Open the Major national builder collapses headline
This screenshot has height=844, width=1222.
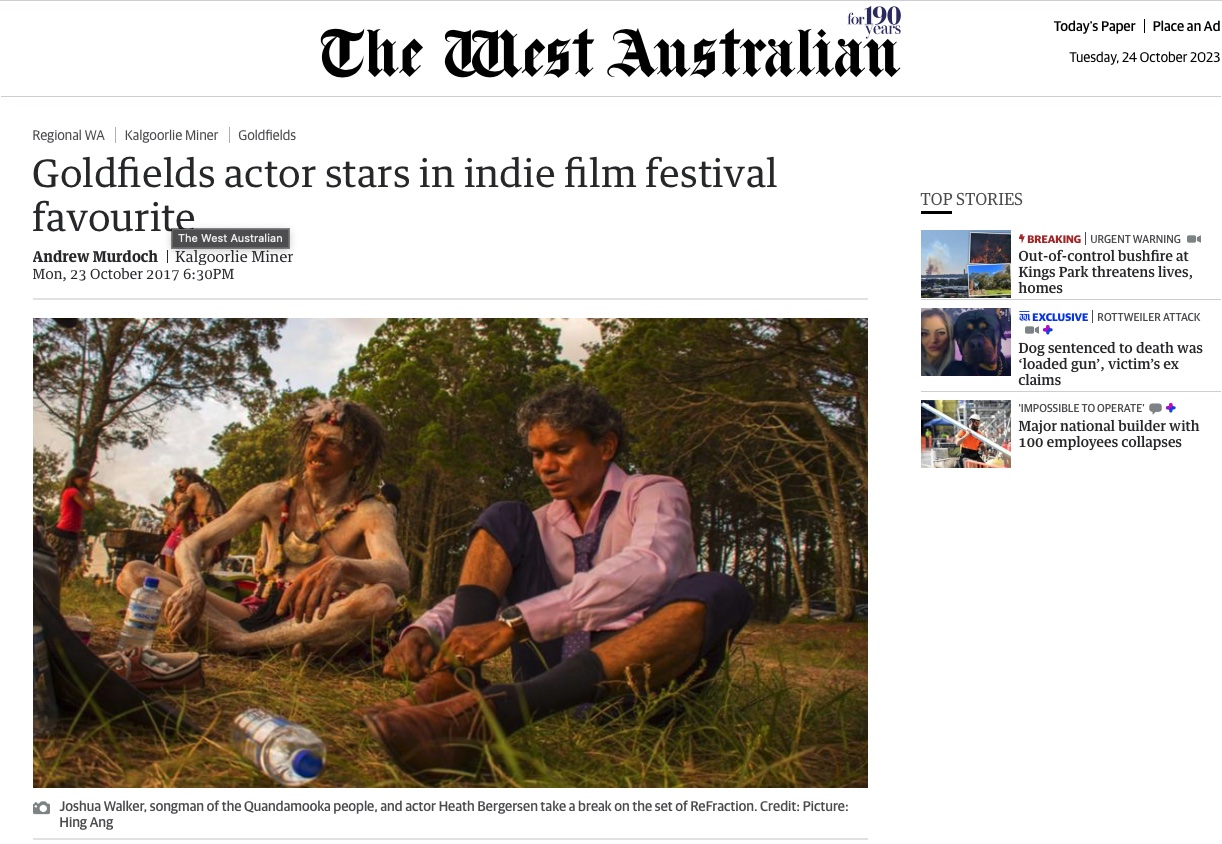click(1108, 434)
